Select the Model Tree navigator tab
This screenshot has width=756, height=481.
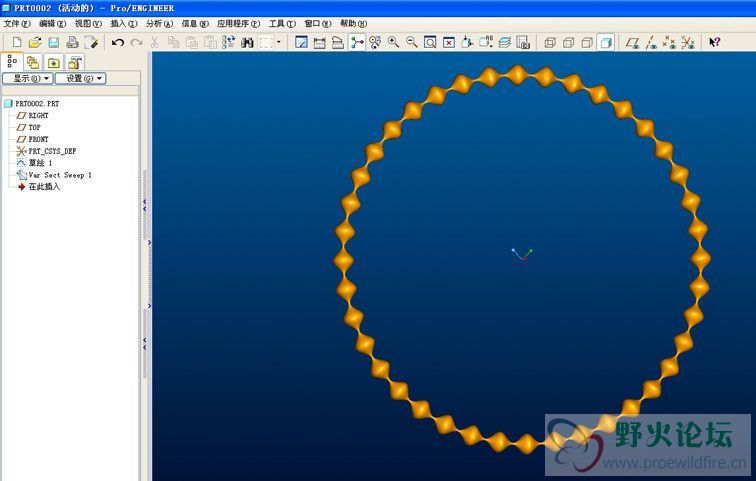click(12, 62)
